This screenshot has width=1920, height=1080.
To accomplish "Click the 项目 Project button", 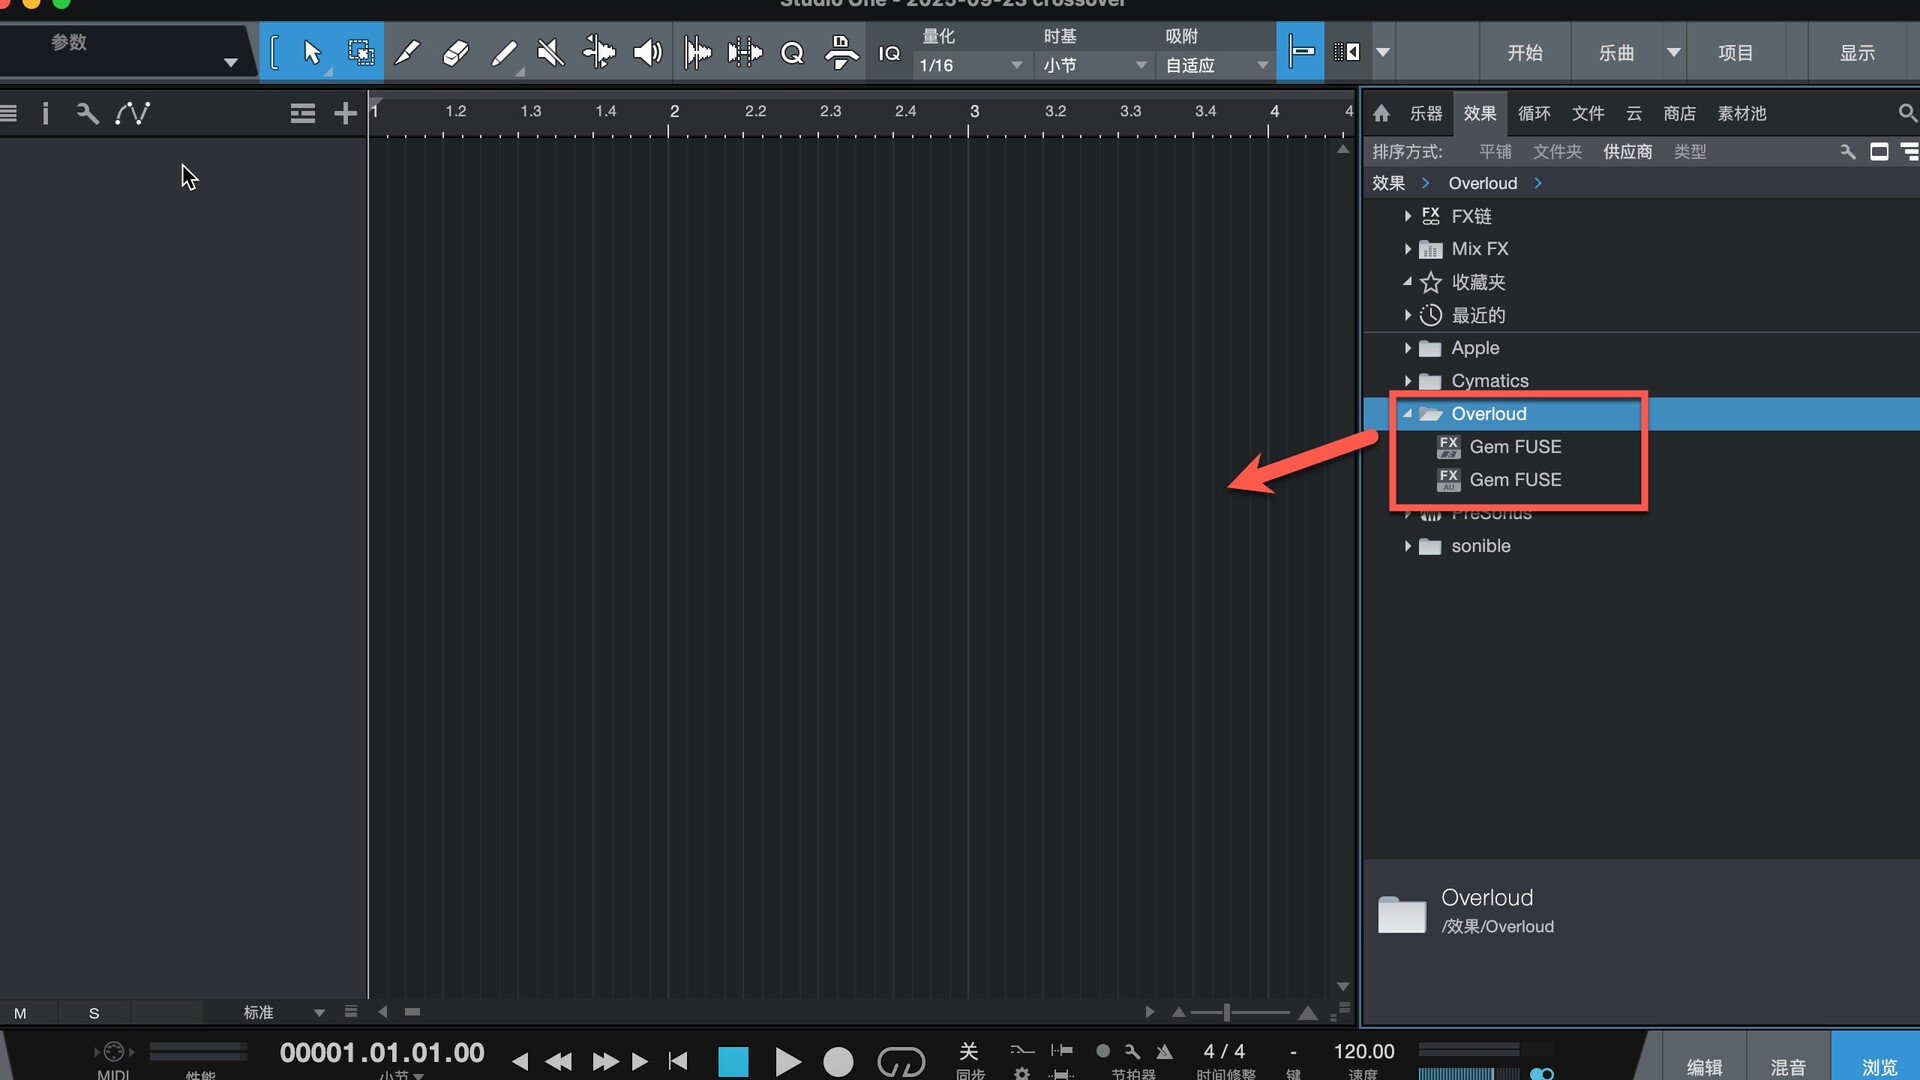I will click(x=1736, y=52).
